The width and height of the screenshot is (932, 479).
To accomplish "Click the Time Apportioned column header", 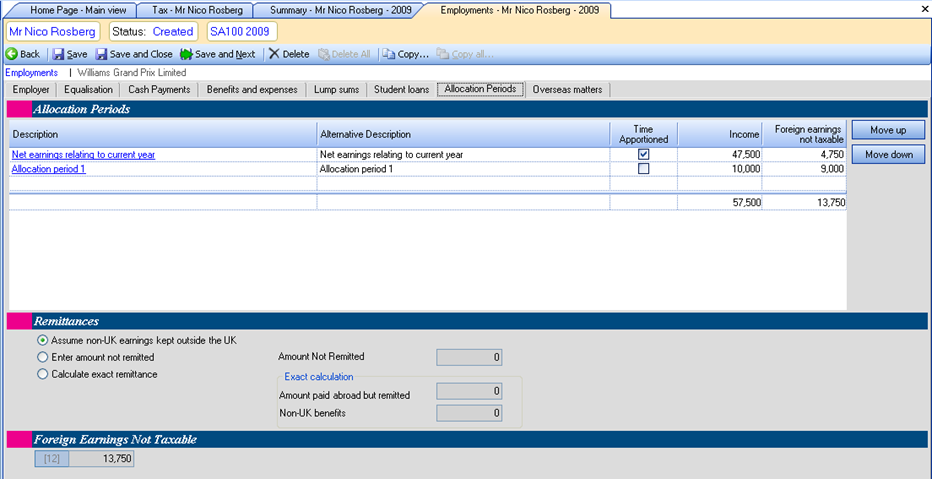I will 644,134.
